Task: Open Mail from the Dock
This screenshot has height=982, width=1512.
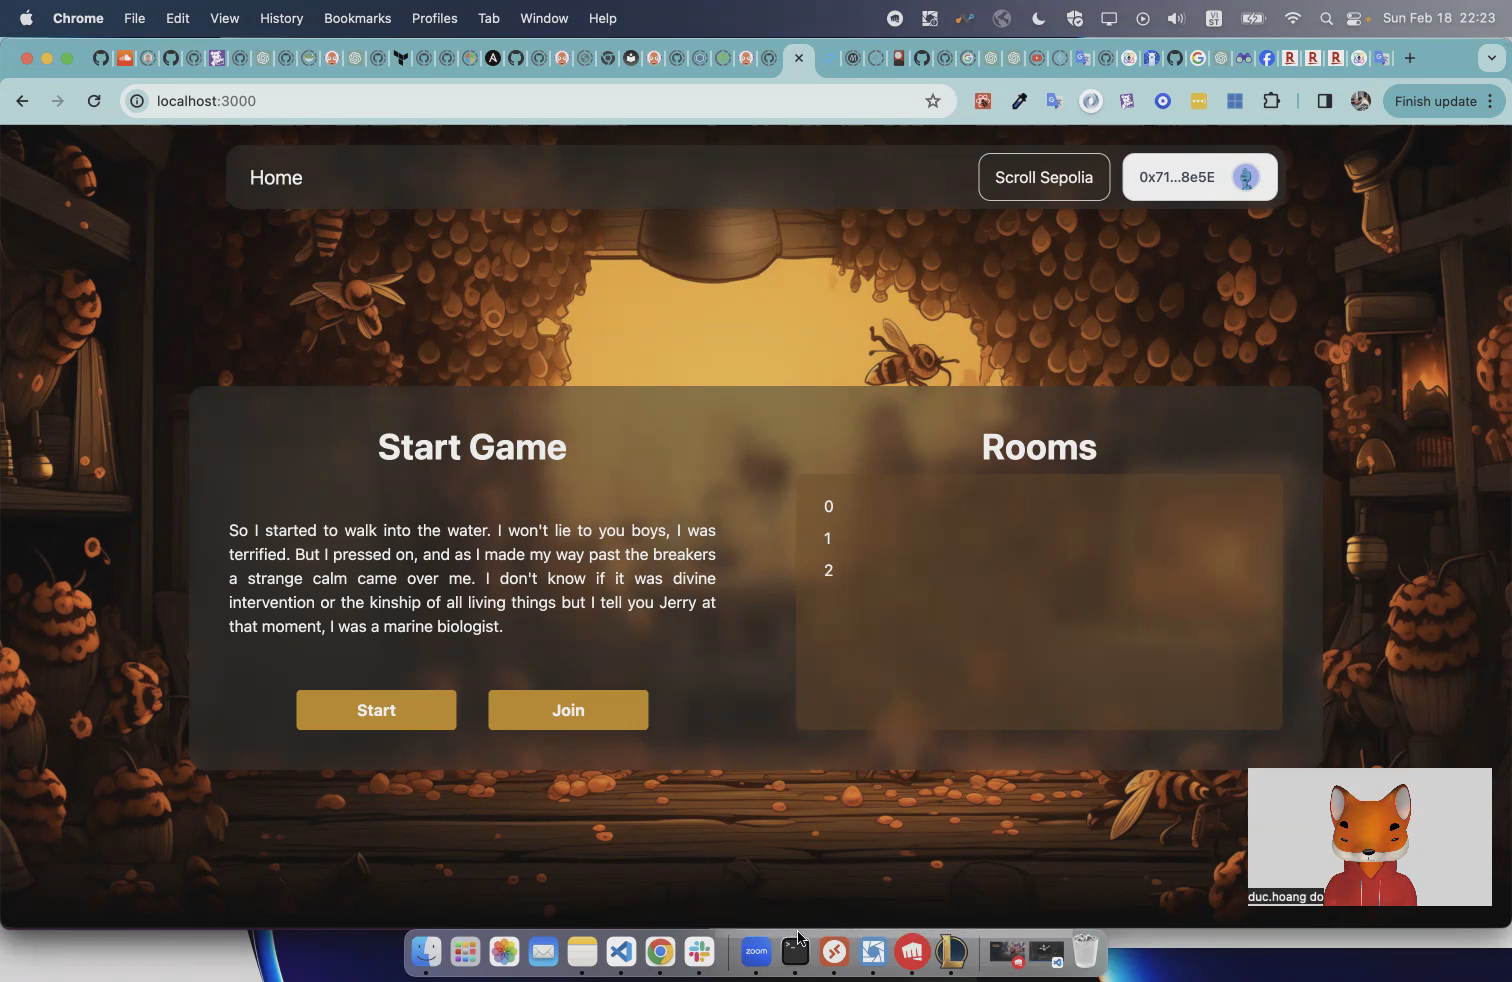Action: pyautogui.click(x=543, y=951)
